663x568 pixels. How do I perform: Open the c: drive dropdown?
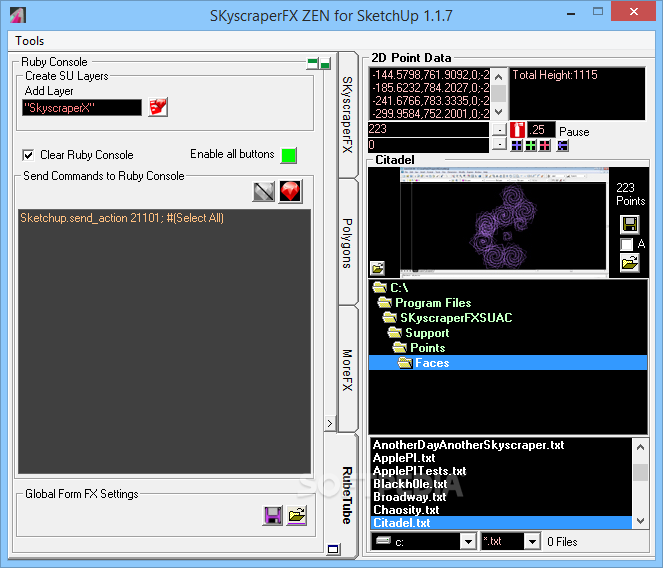coord(468,542)
